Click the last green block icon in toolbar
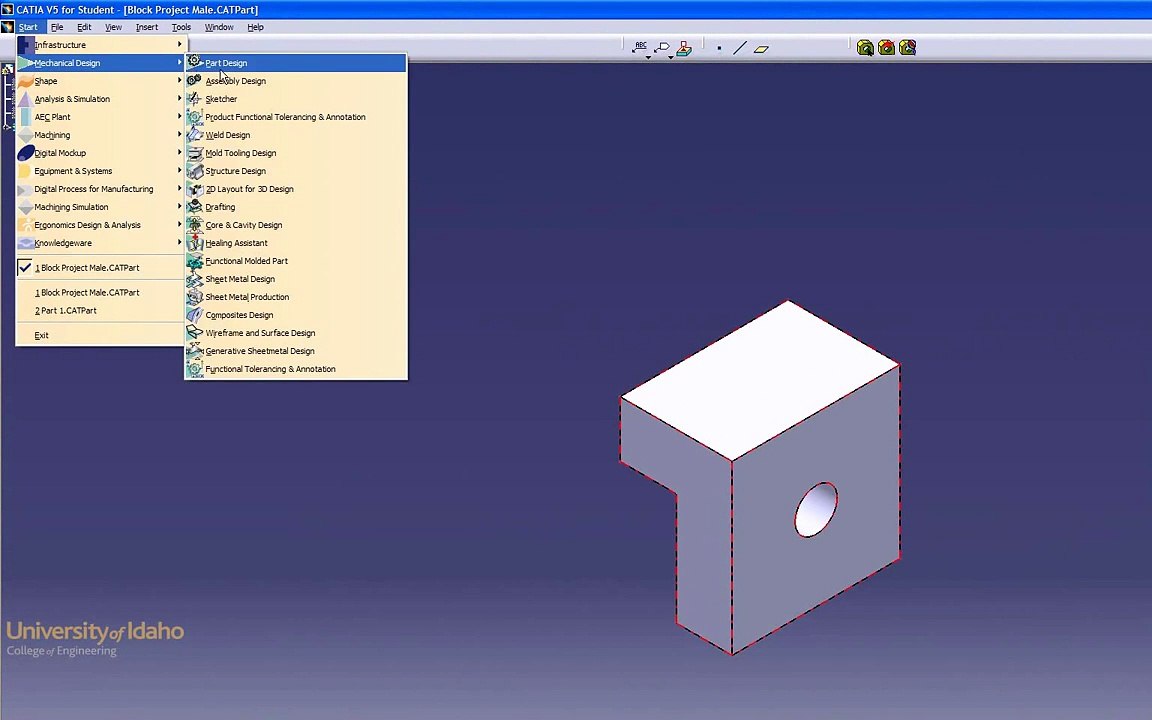 (908, 48)
